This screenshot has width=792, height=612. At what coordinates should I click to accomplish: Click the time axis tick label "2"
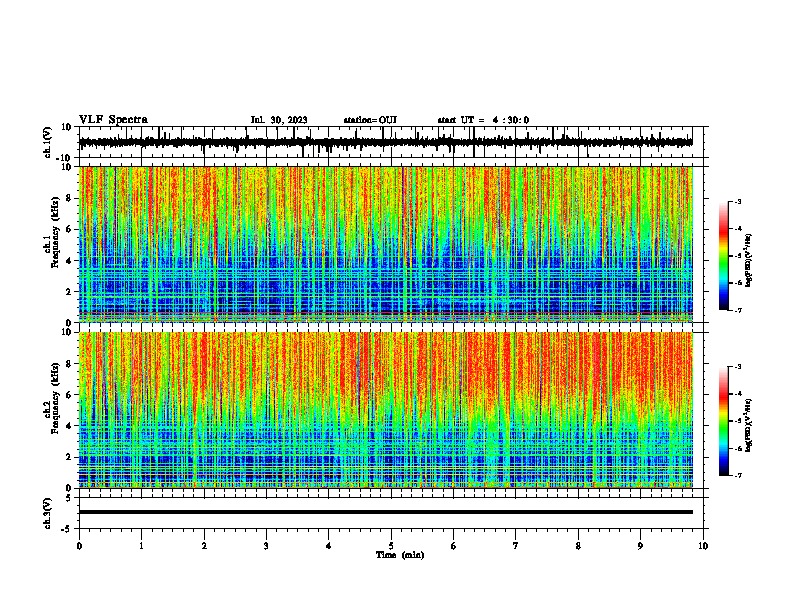[x=204, y=546]
